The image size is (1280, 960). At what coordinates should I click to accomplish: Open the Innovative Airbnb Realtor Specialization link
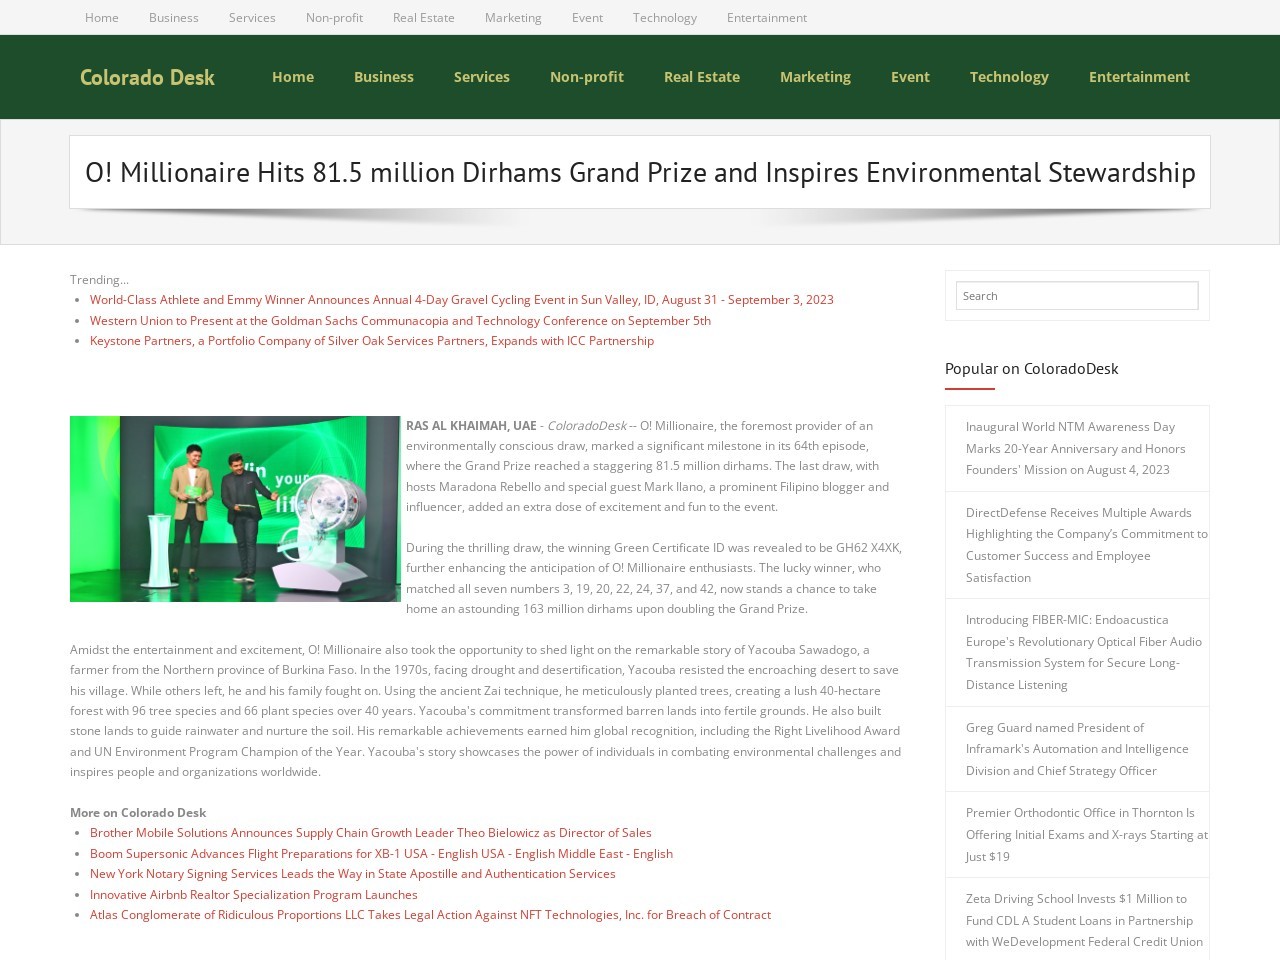pos(253,895)
